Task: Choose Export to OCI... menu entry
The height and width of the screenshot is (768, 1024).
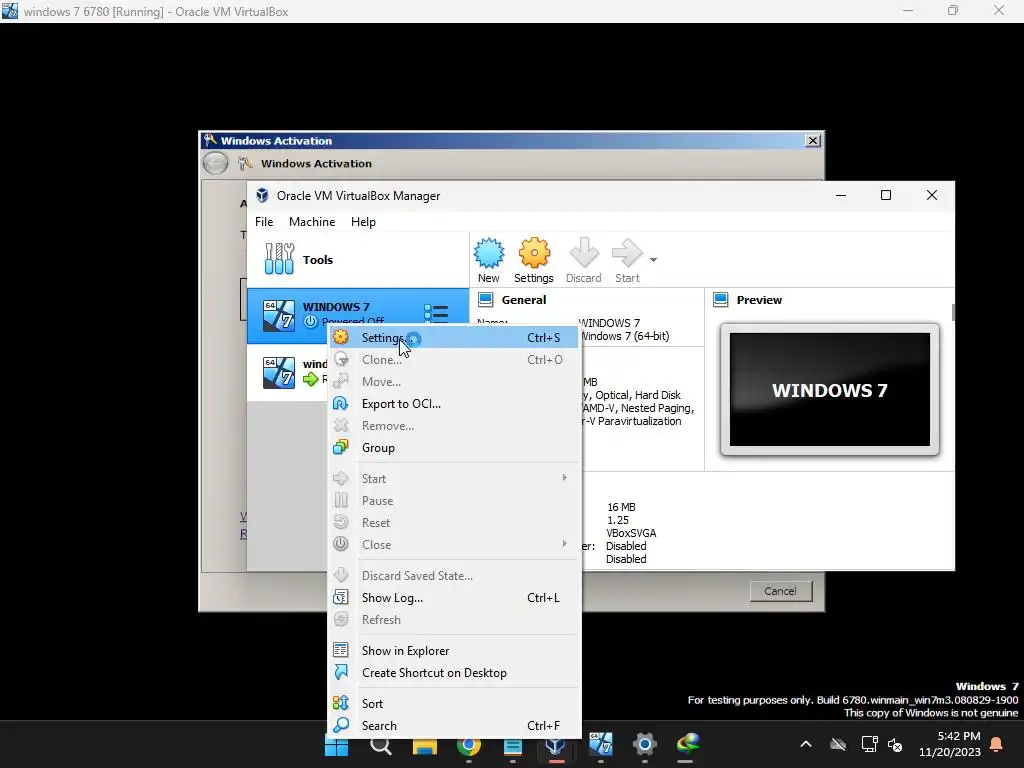Action: 453,404
